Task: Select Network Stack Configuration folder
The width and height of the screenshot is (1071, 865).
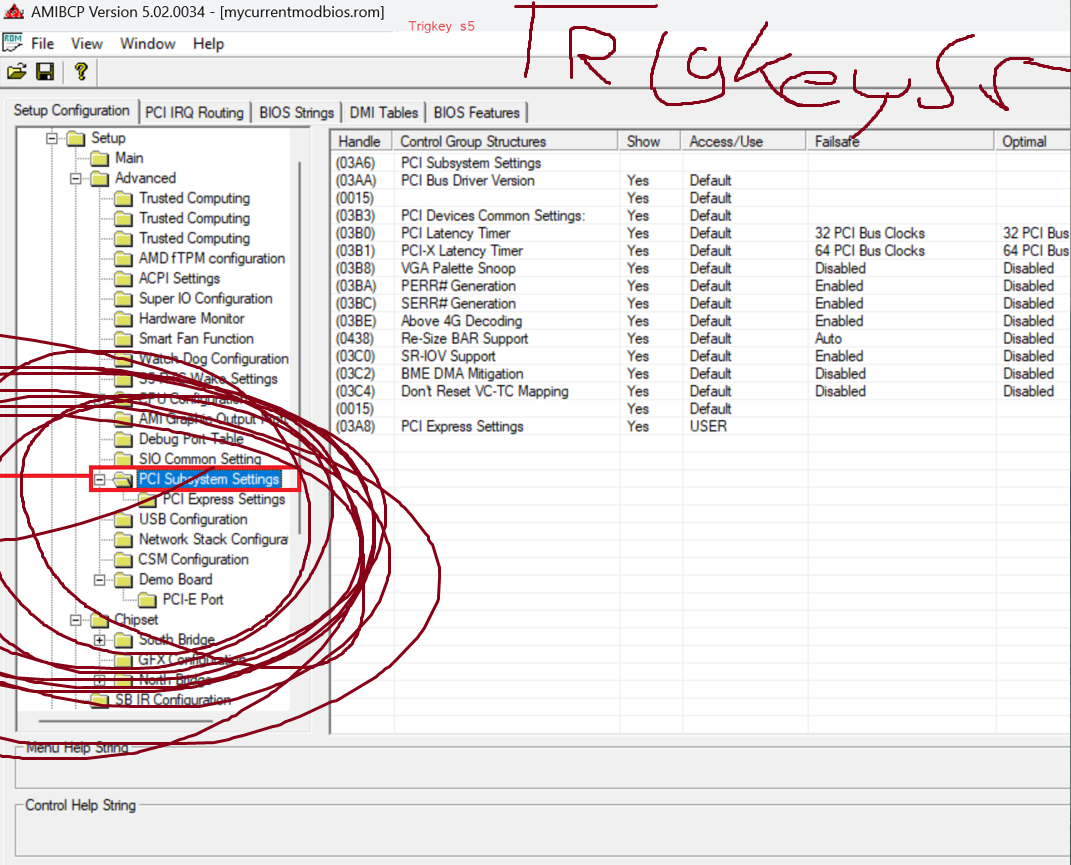Action: point(201,539)
